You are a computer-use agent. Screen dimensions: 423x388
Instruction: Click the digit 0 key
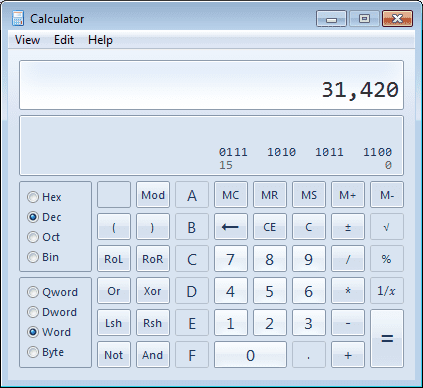click(250, 355)
